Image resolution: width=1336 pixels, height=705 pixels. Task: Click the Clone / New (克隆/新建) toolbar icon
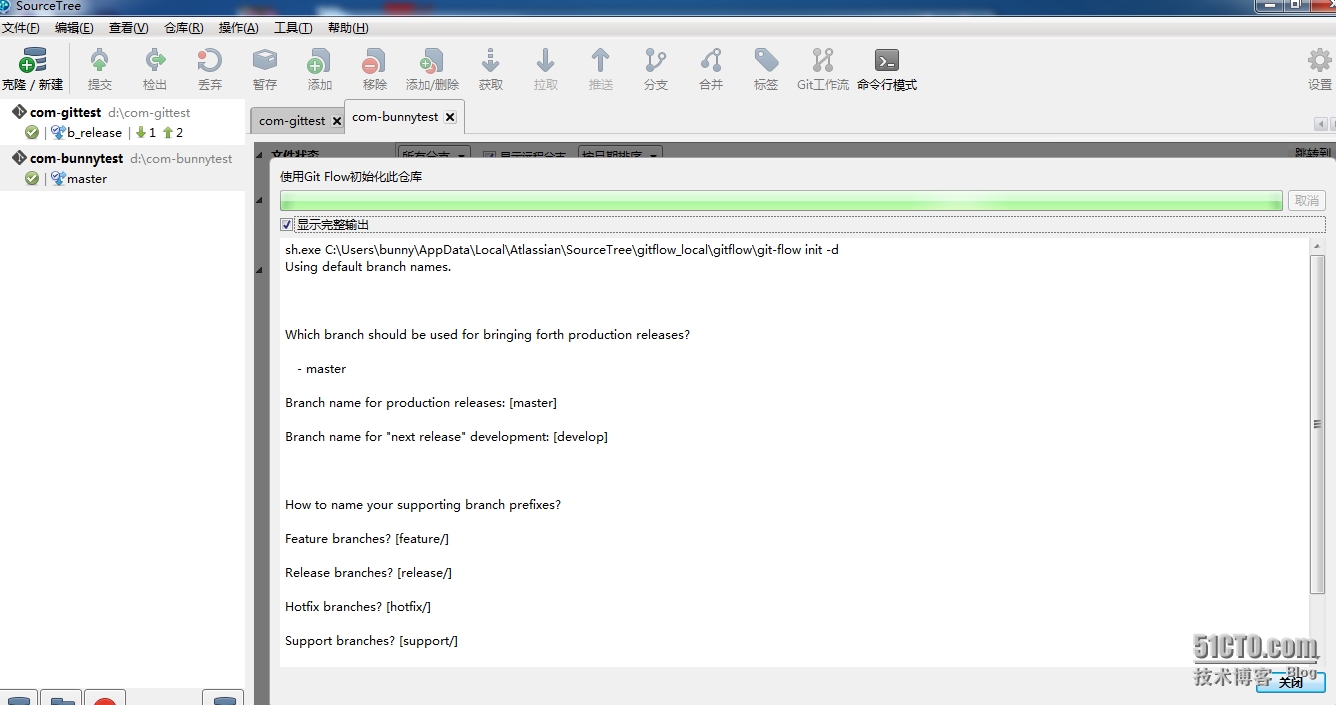pyautogui.click(x=33, y=61)
